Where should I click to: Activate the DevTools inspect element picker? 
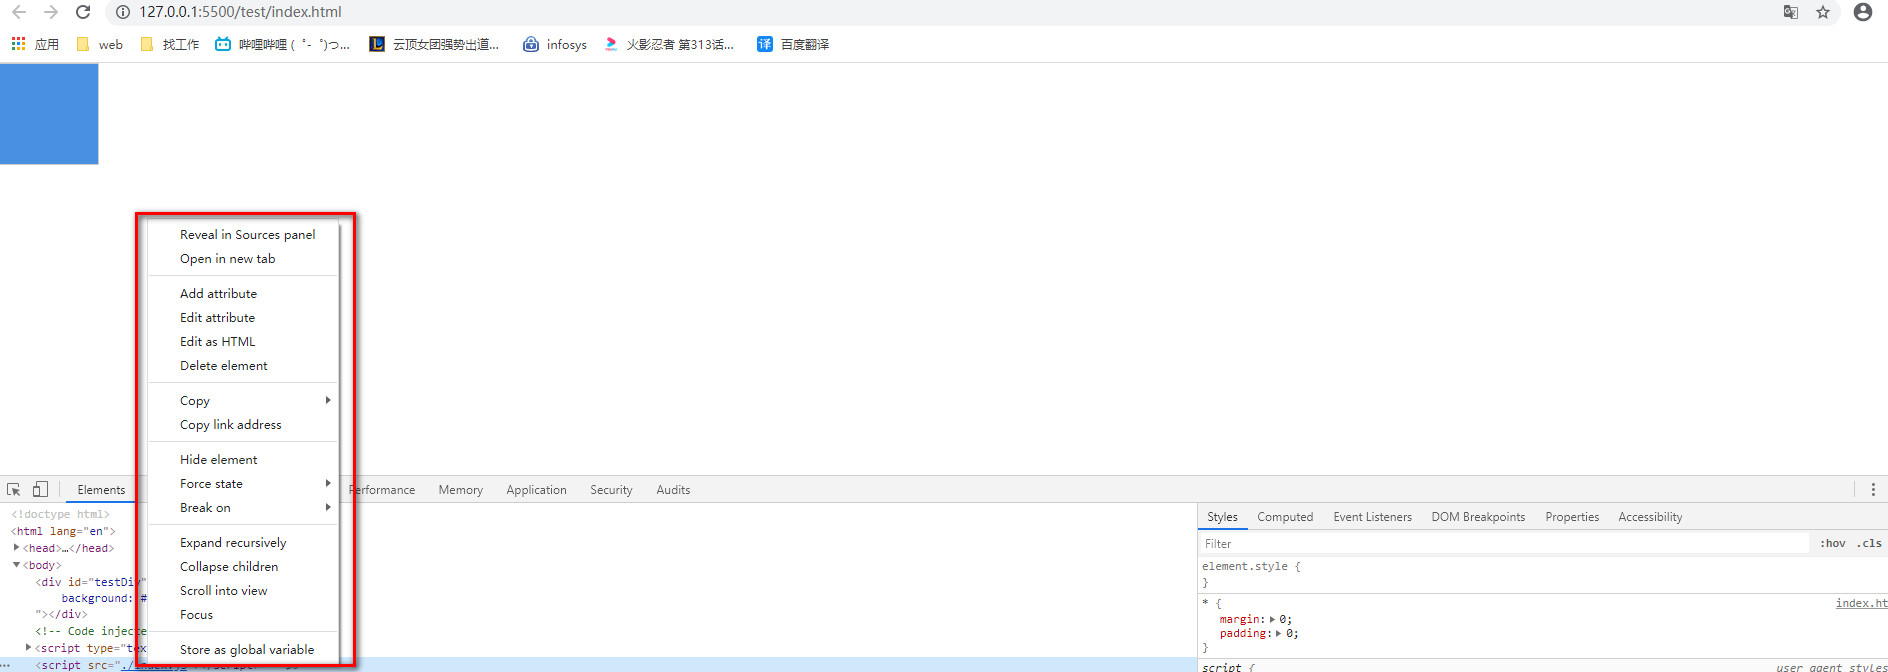coord(14,489)
